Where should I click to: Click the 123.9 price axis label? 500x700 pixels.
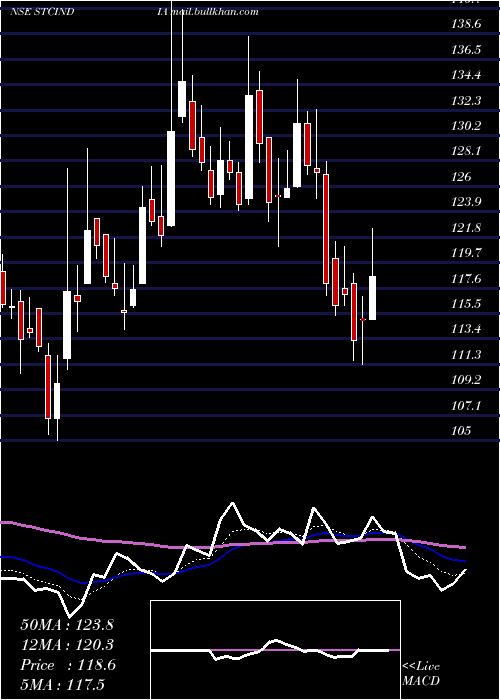click(467, 202)
